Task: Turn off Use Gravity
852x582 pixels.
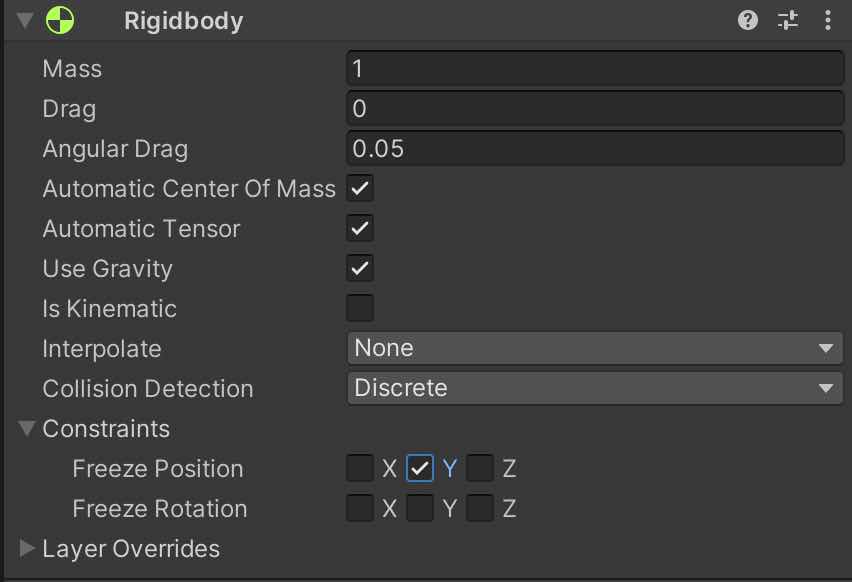Action: click(360, 268)
